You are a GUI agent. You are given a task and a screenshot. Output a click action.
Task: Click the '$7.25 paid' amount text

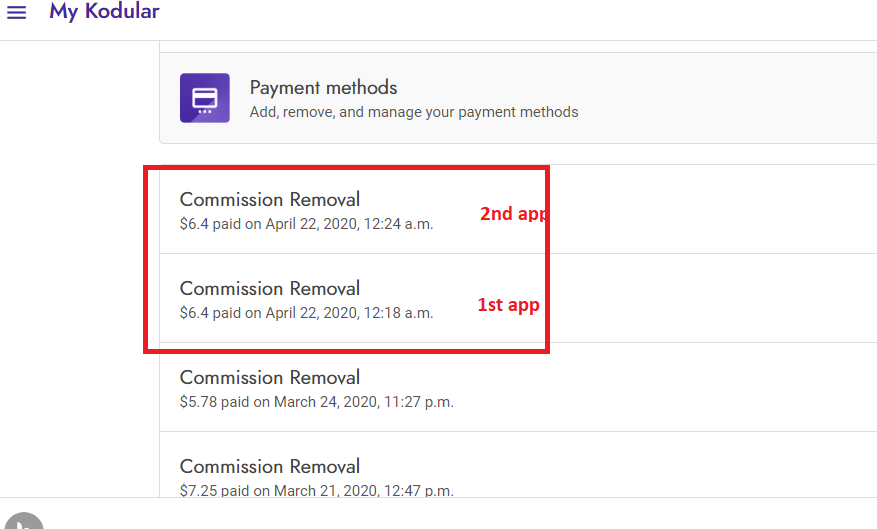tap(214, 490)
